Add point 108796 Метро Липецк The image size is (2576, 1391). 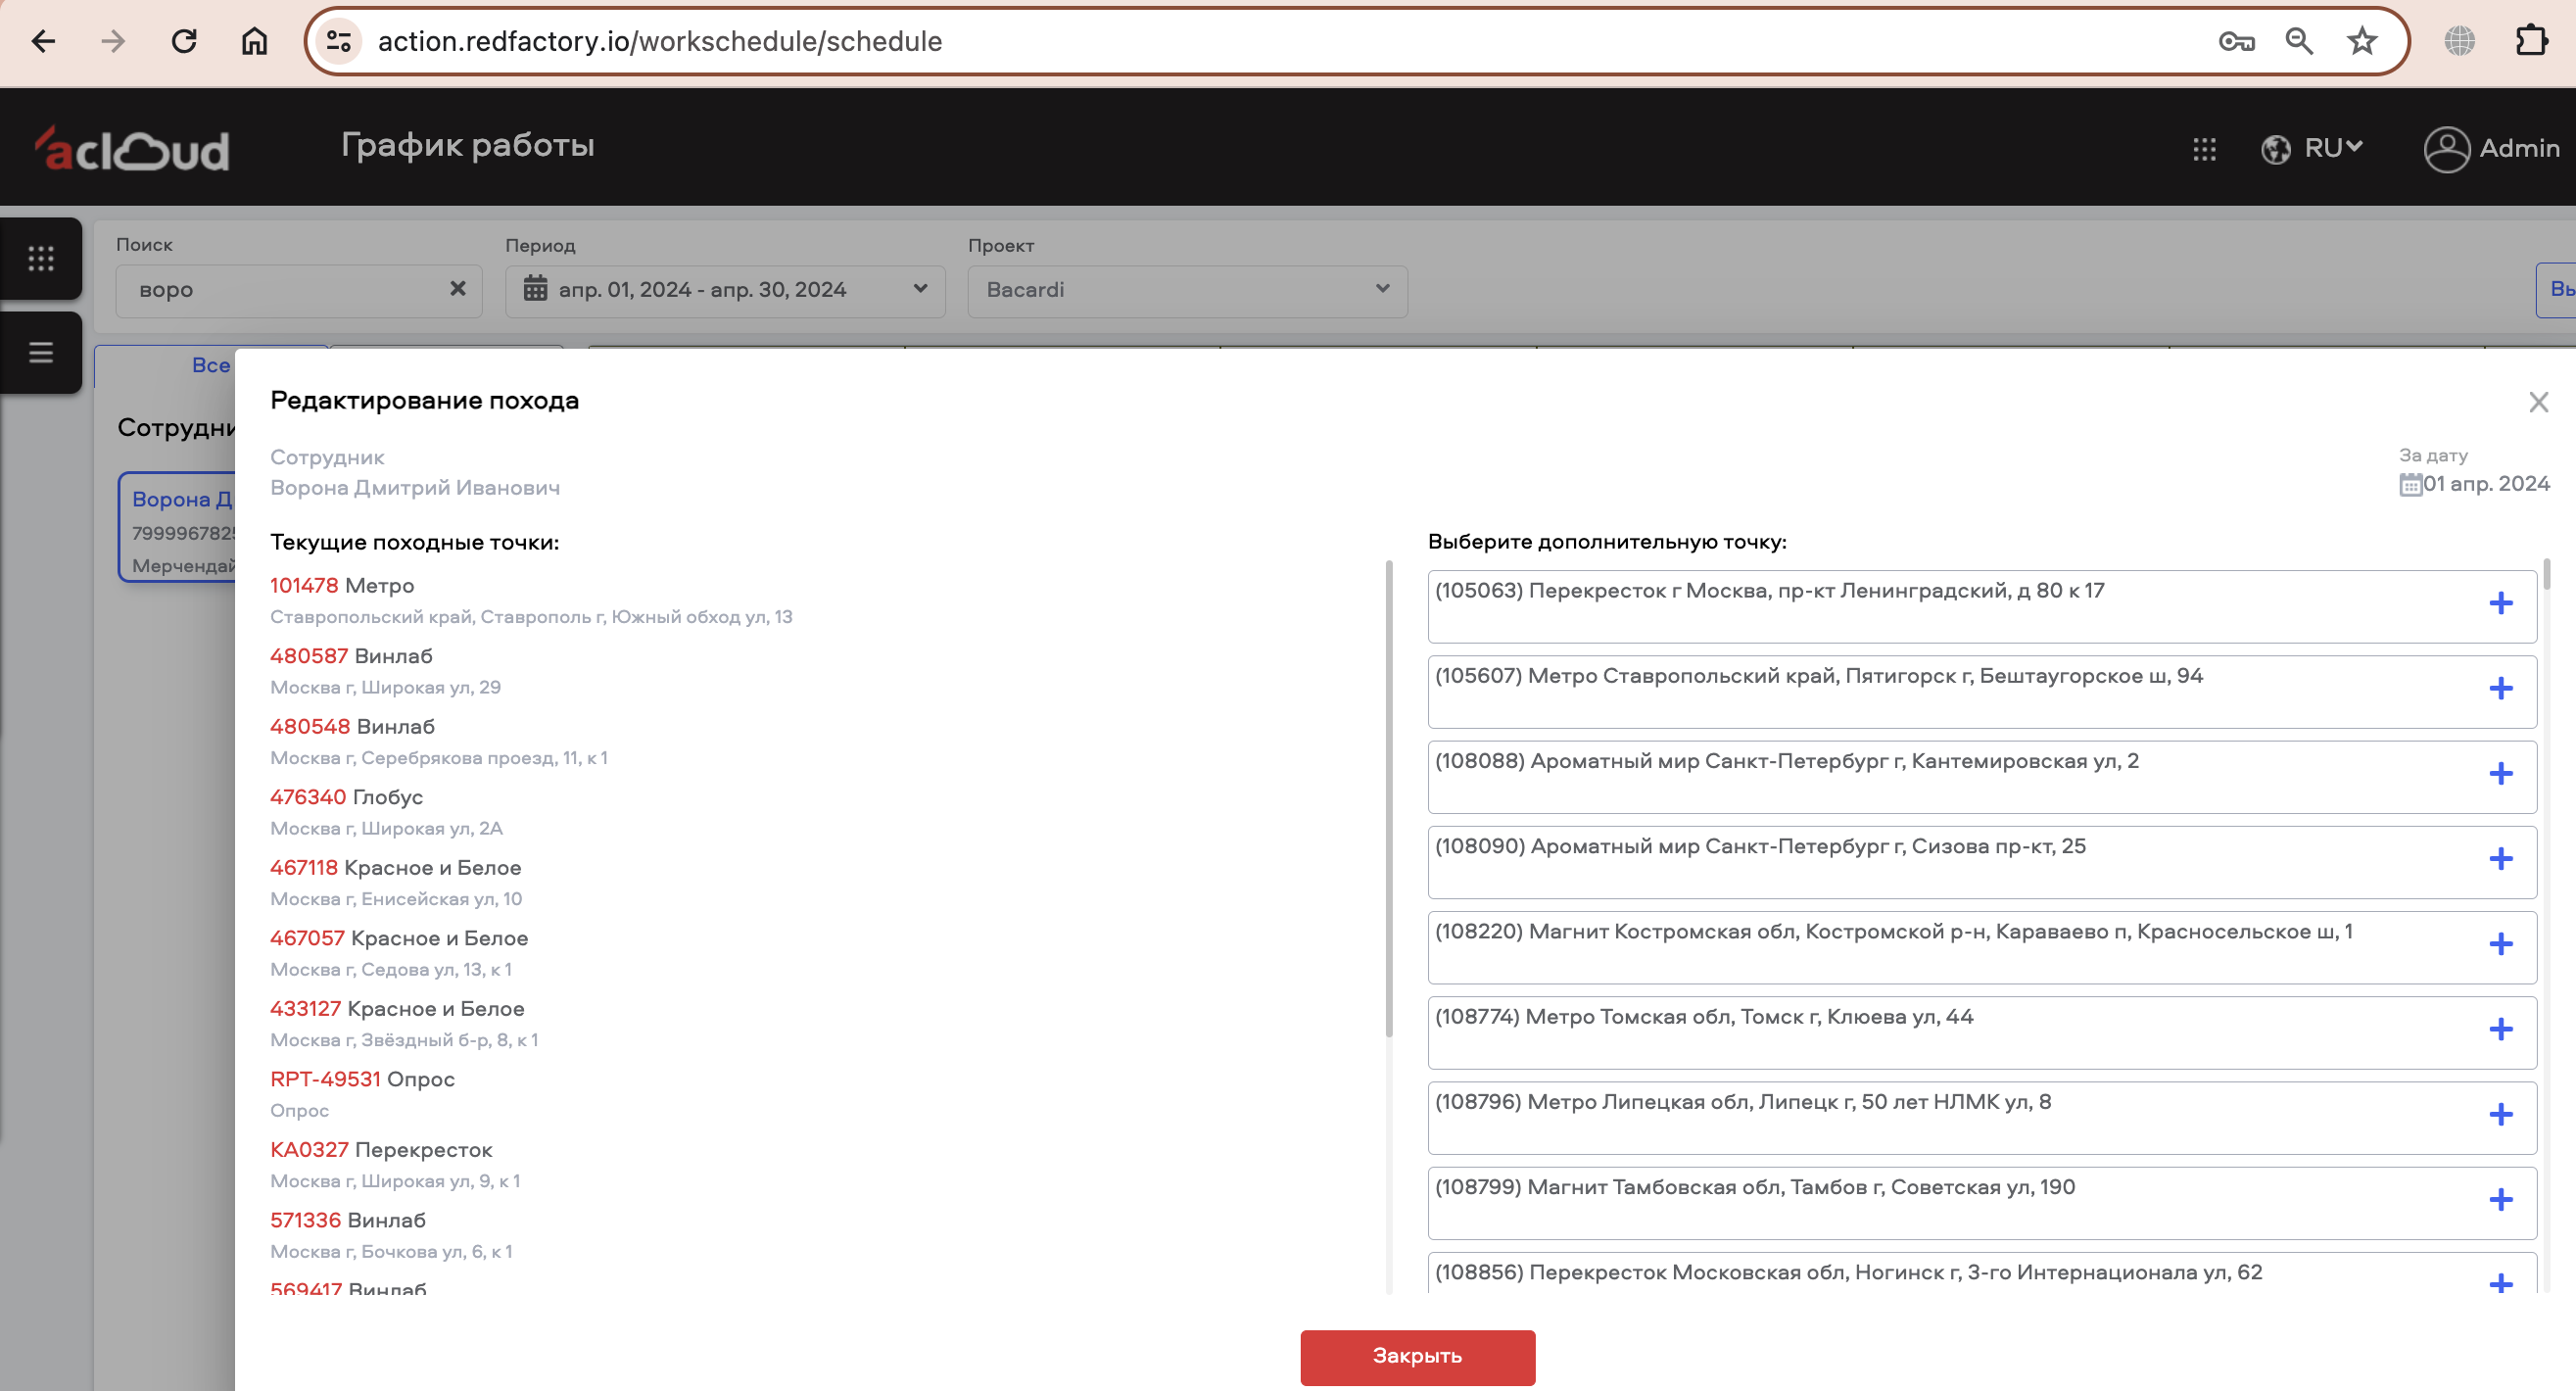[x=2500, y=1114]
